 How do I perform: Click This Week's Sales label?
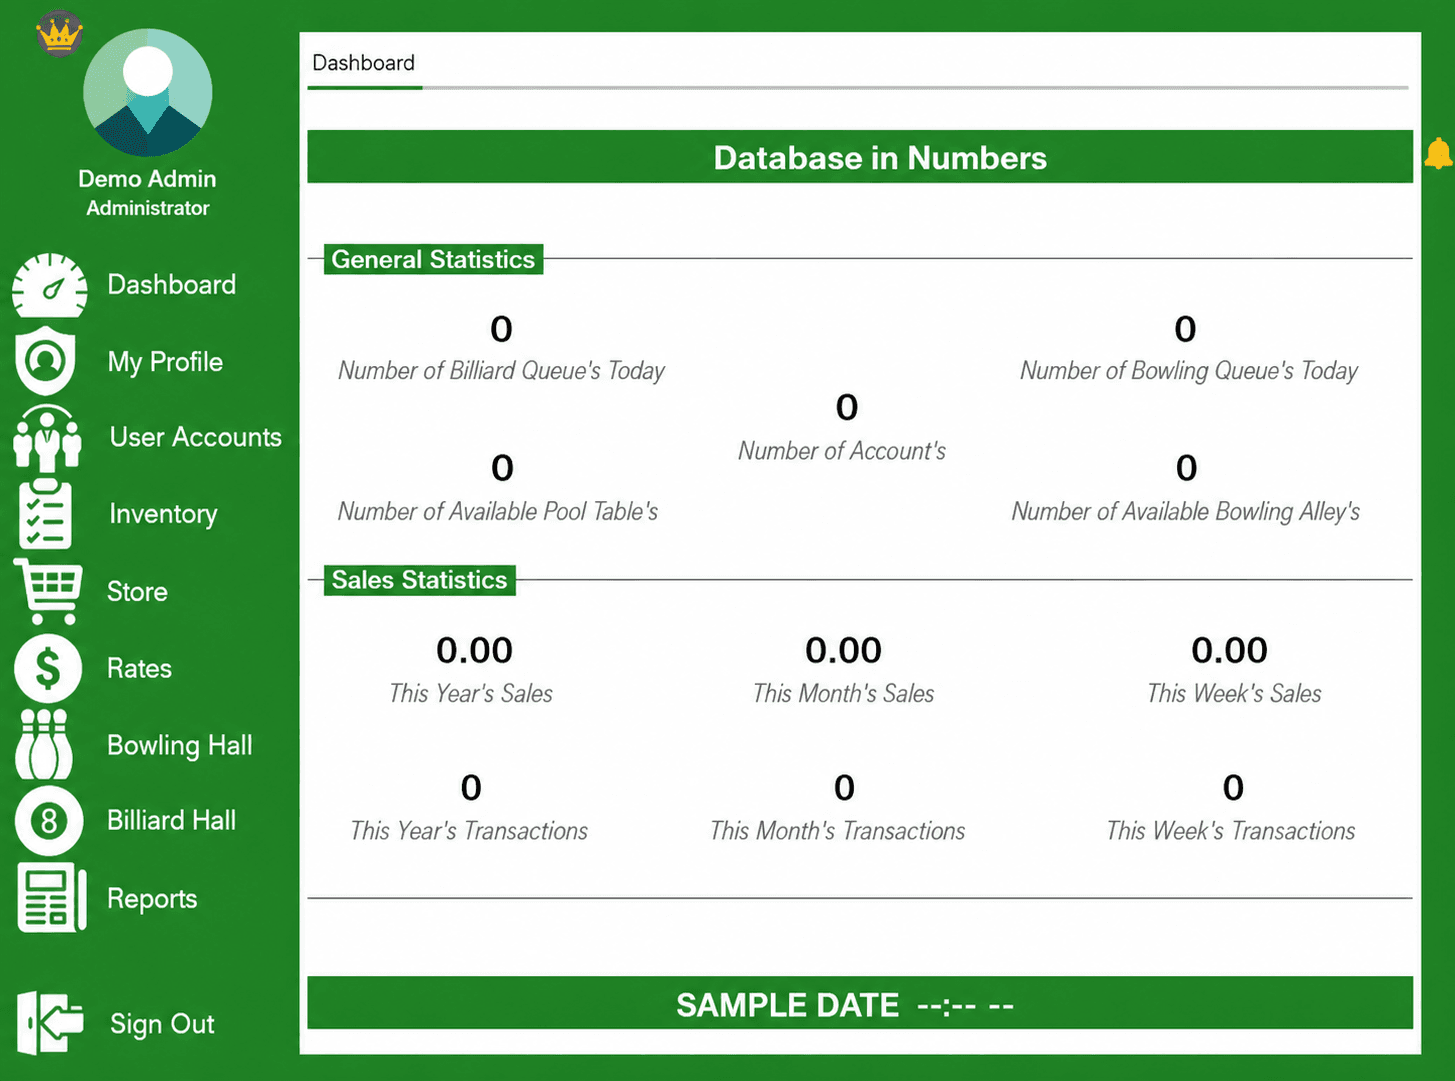(1234, 694)
